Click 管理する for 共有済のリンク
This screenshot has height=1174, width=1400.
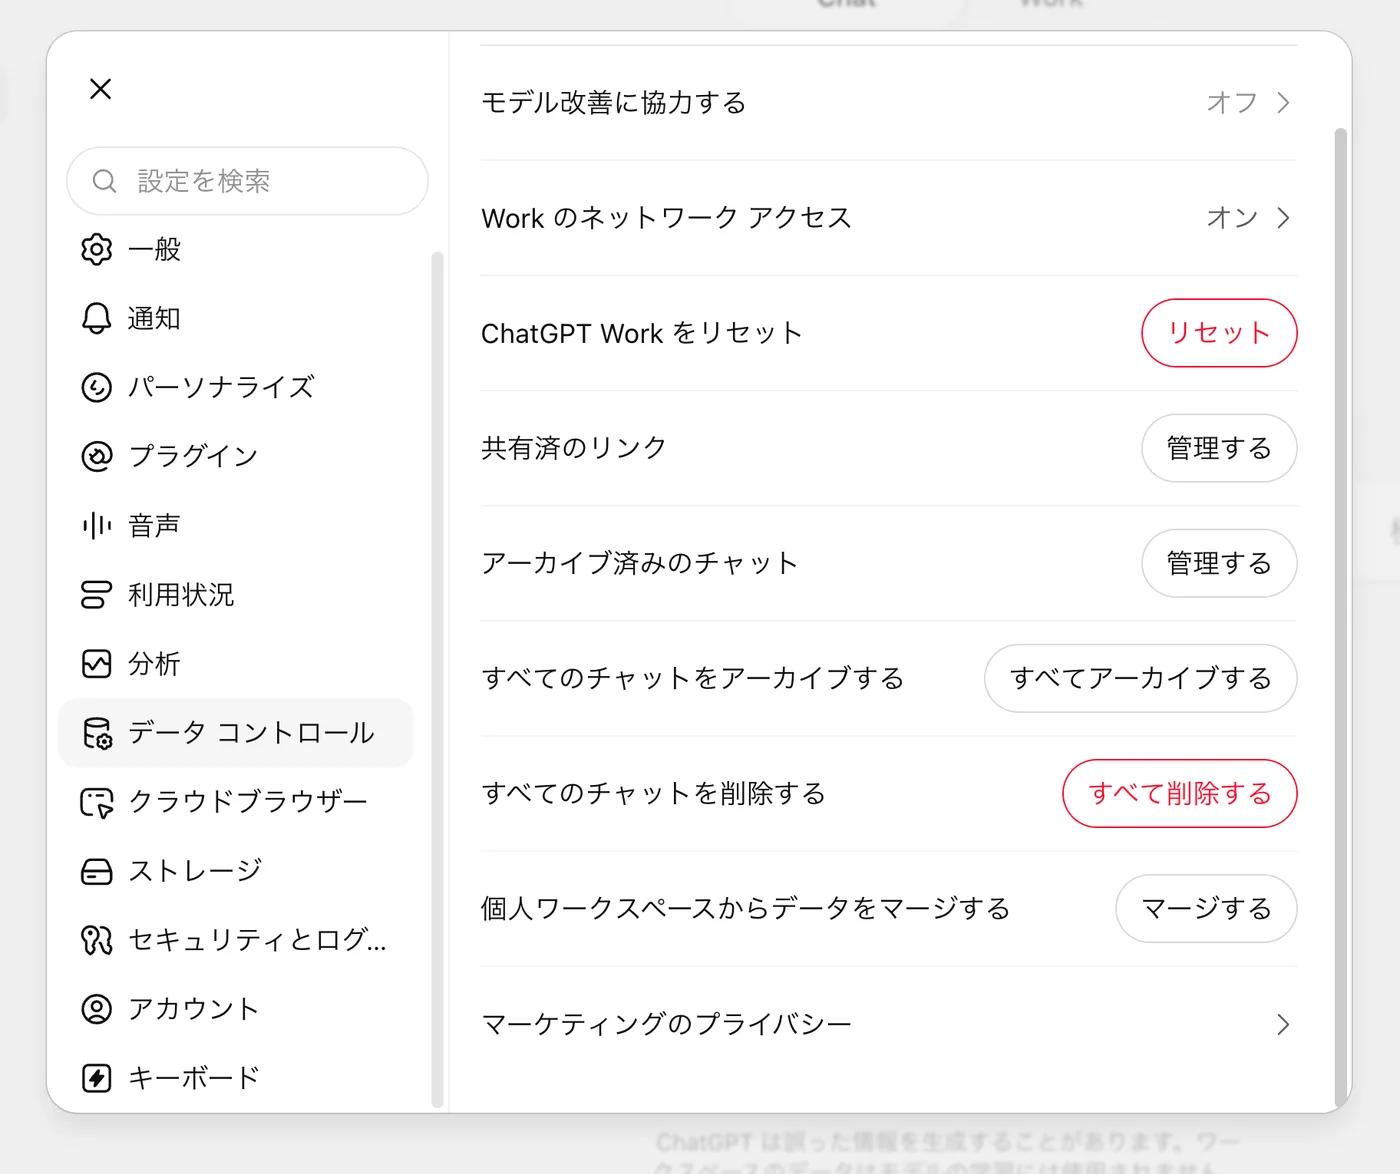pos(1219,448)
